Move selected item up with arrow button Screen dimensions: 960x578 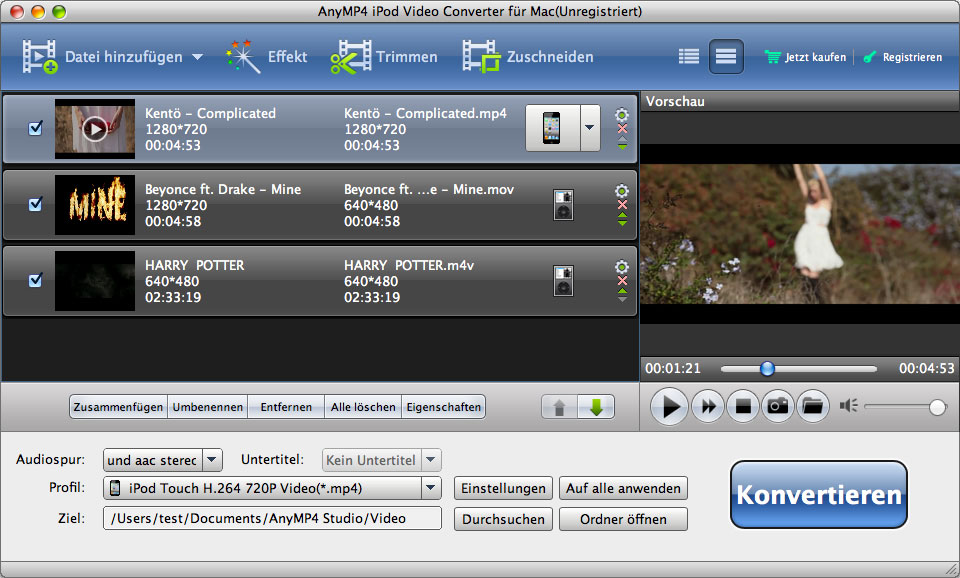(559, 407)
